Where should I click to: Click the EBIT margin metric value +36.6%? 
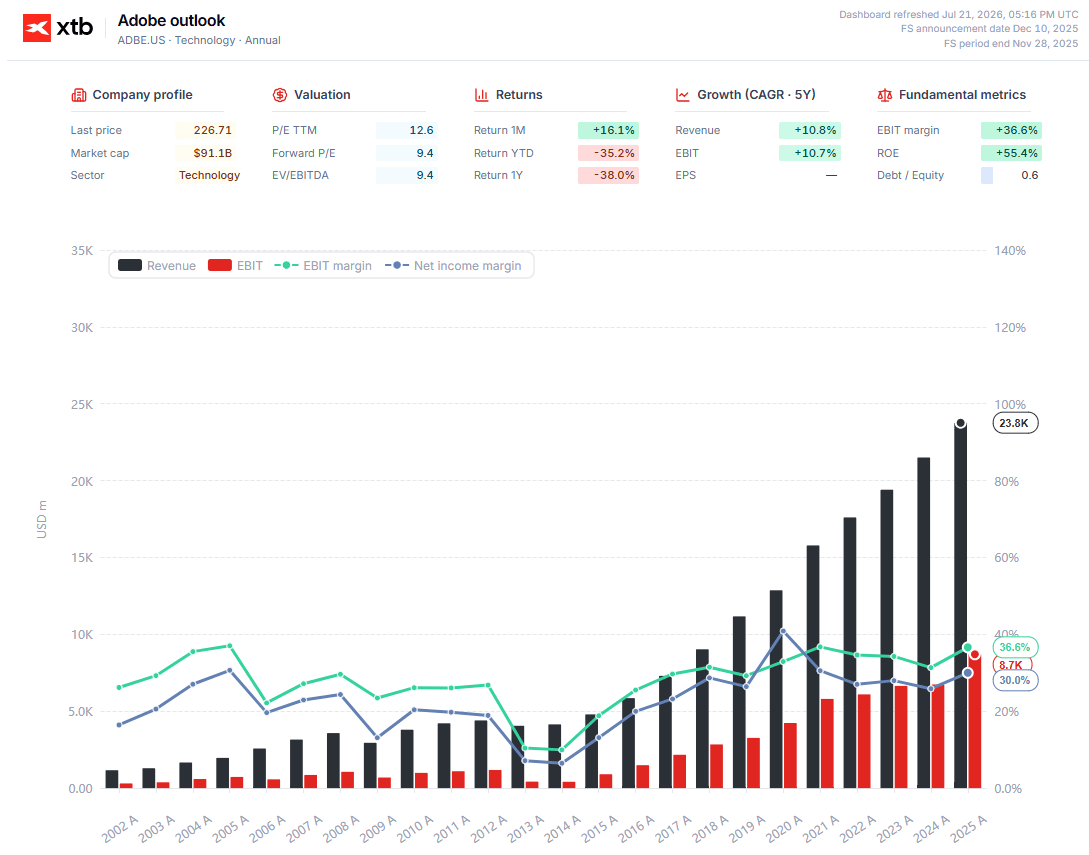tap(1011, 130)
